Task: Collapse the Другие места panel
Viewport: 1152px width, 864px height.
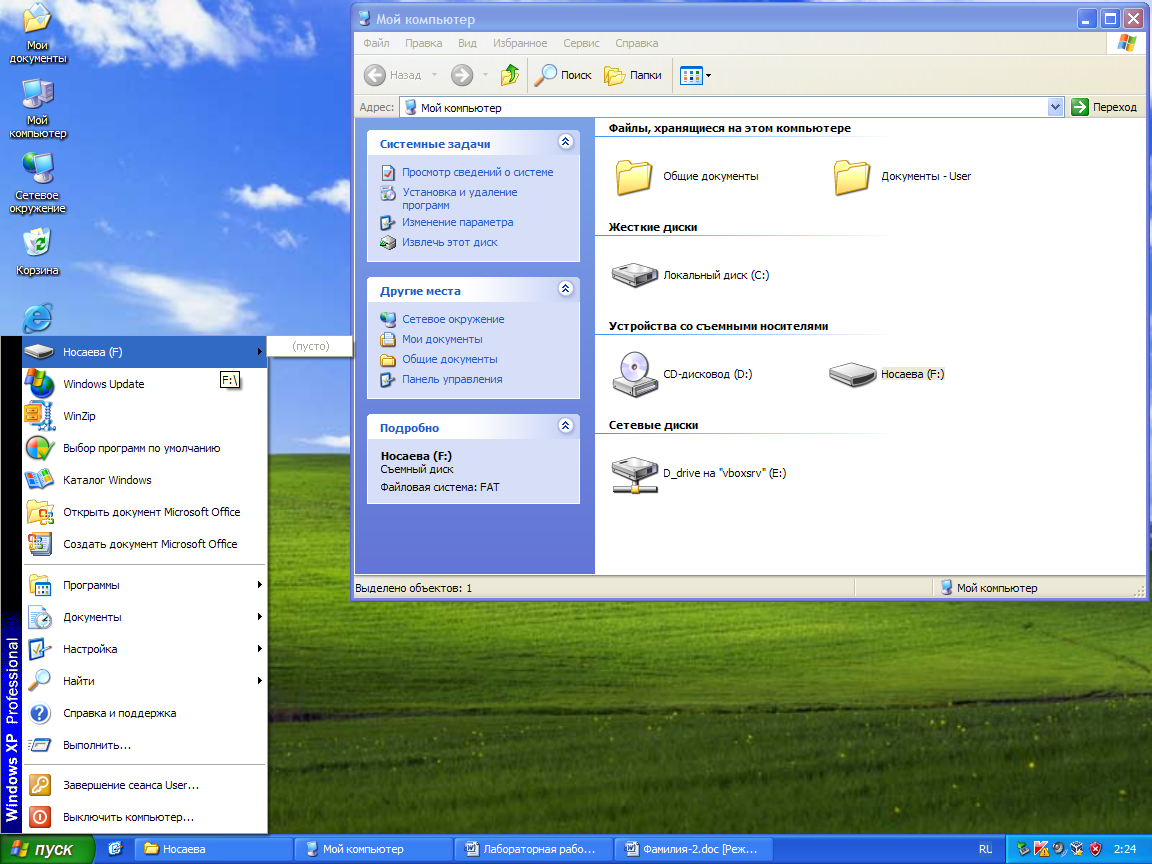Action: [x=565, y=289]
